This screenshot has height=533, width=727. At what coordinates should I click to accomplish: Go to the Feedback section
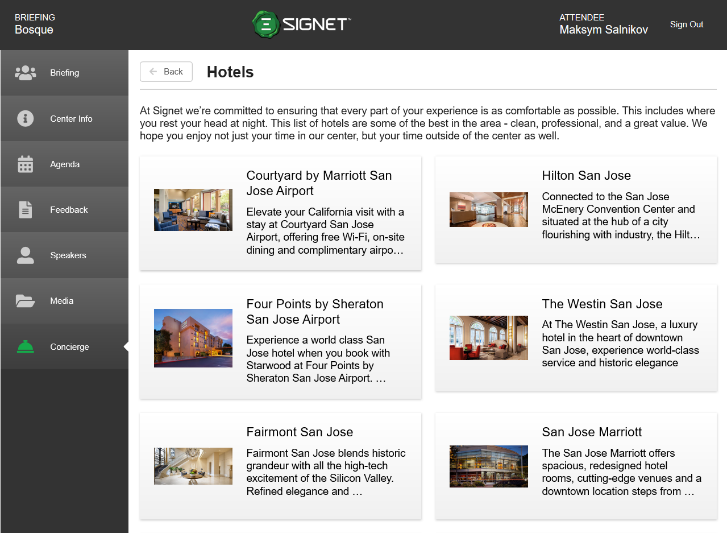(64, 209)
